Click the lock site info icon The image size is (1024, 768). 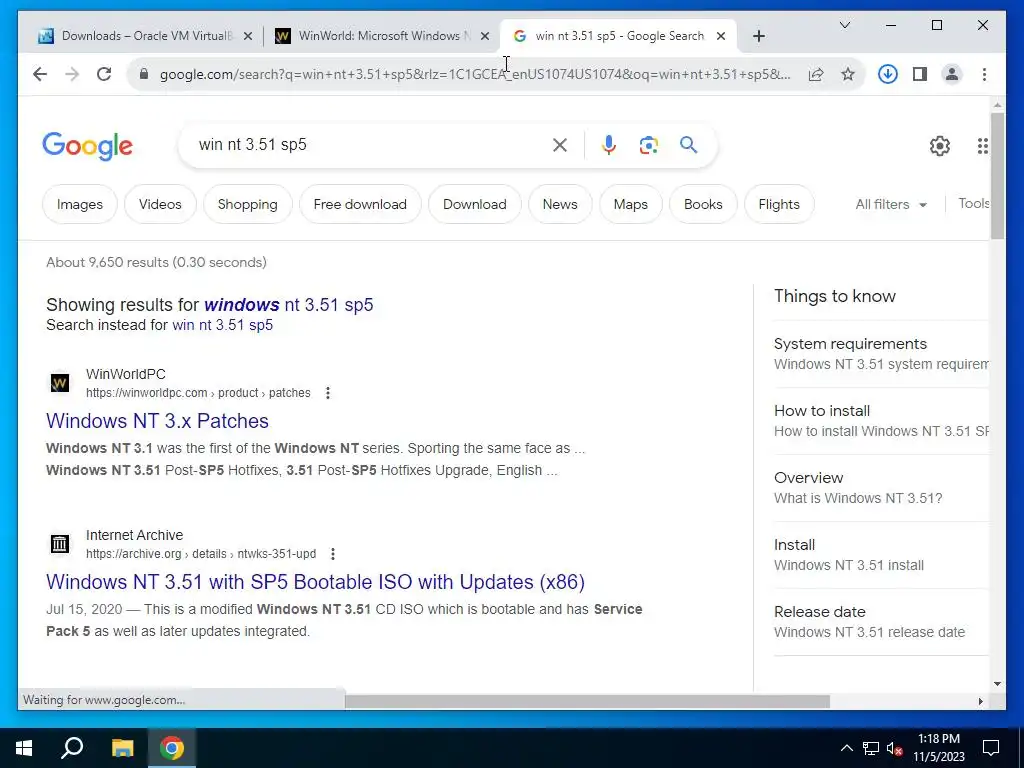pos(144,74)
